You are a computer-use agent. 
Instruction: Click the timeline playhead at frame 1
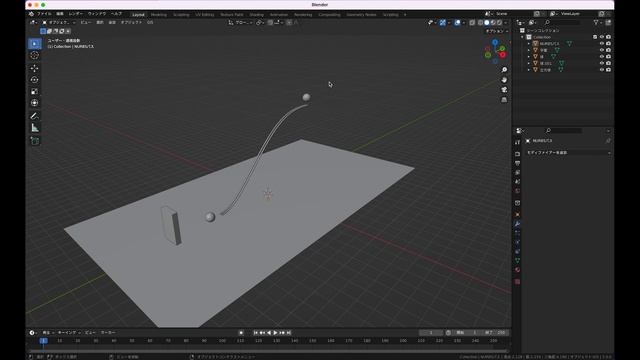tap(43, 340)
